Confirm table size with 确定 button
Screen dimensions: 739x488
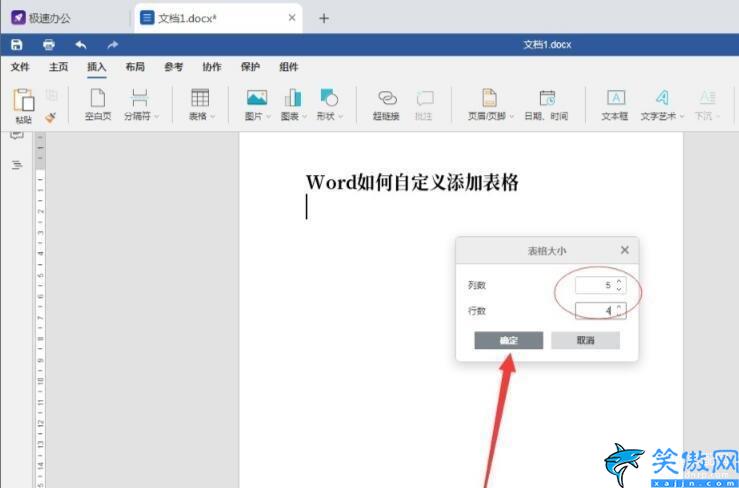click(509, 340)
